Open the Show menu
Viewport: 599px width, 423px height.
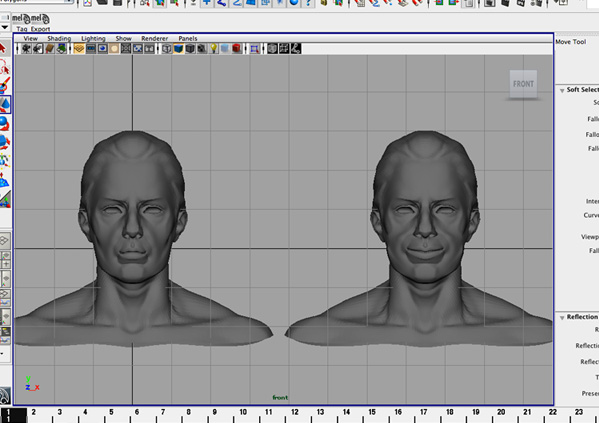click(123, 38)
